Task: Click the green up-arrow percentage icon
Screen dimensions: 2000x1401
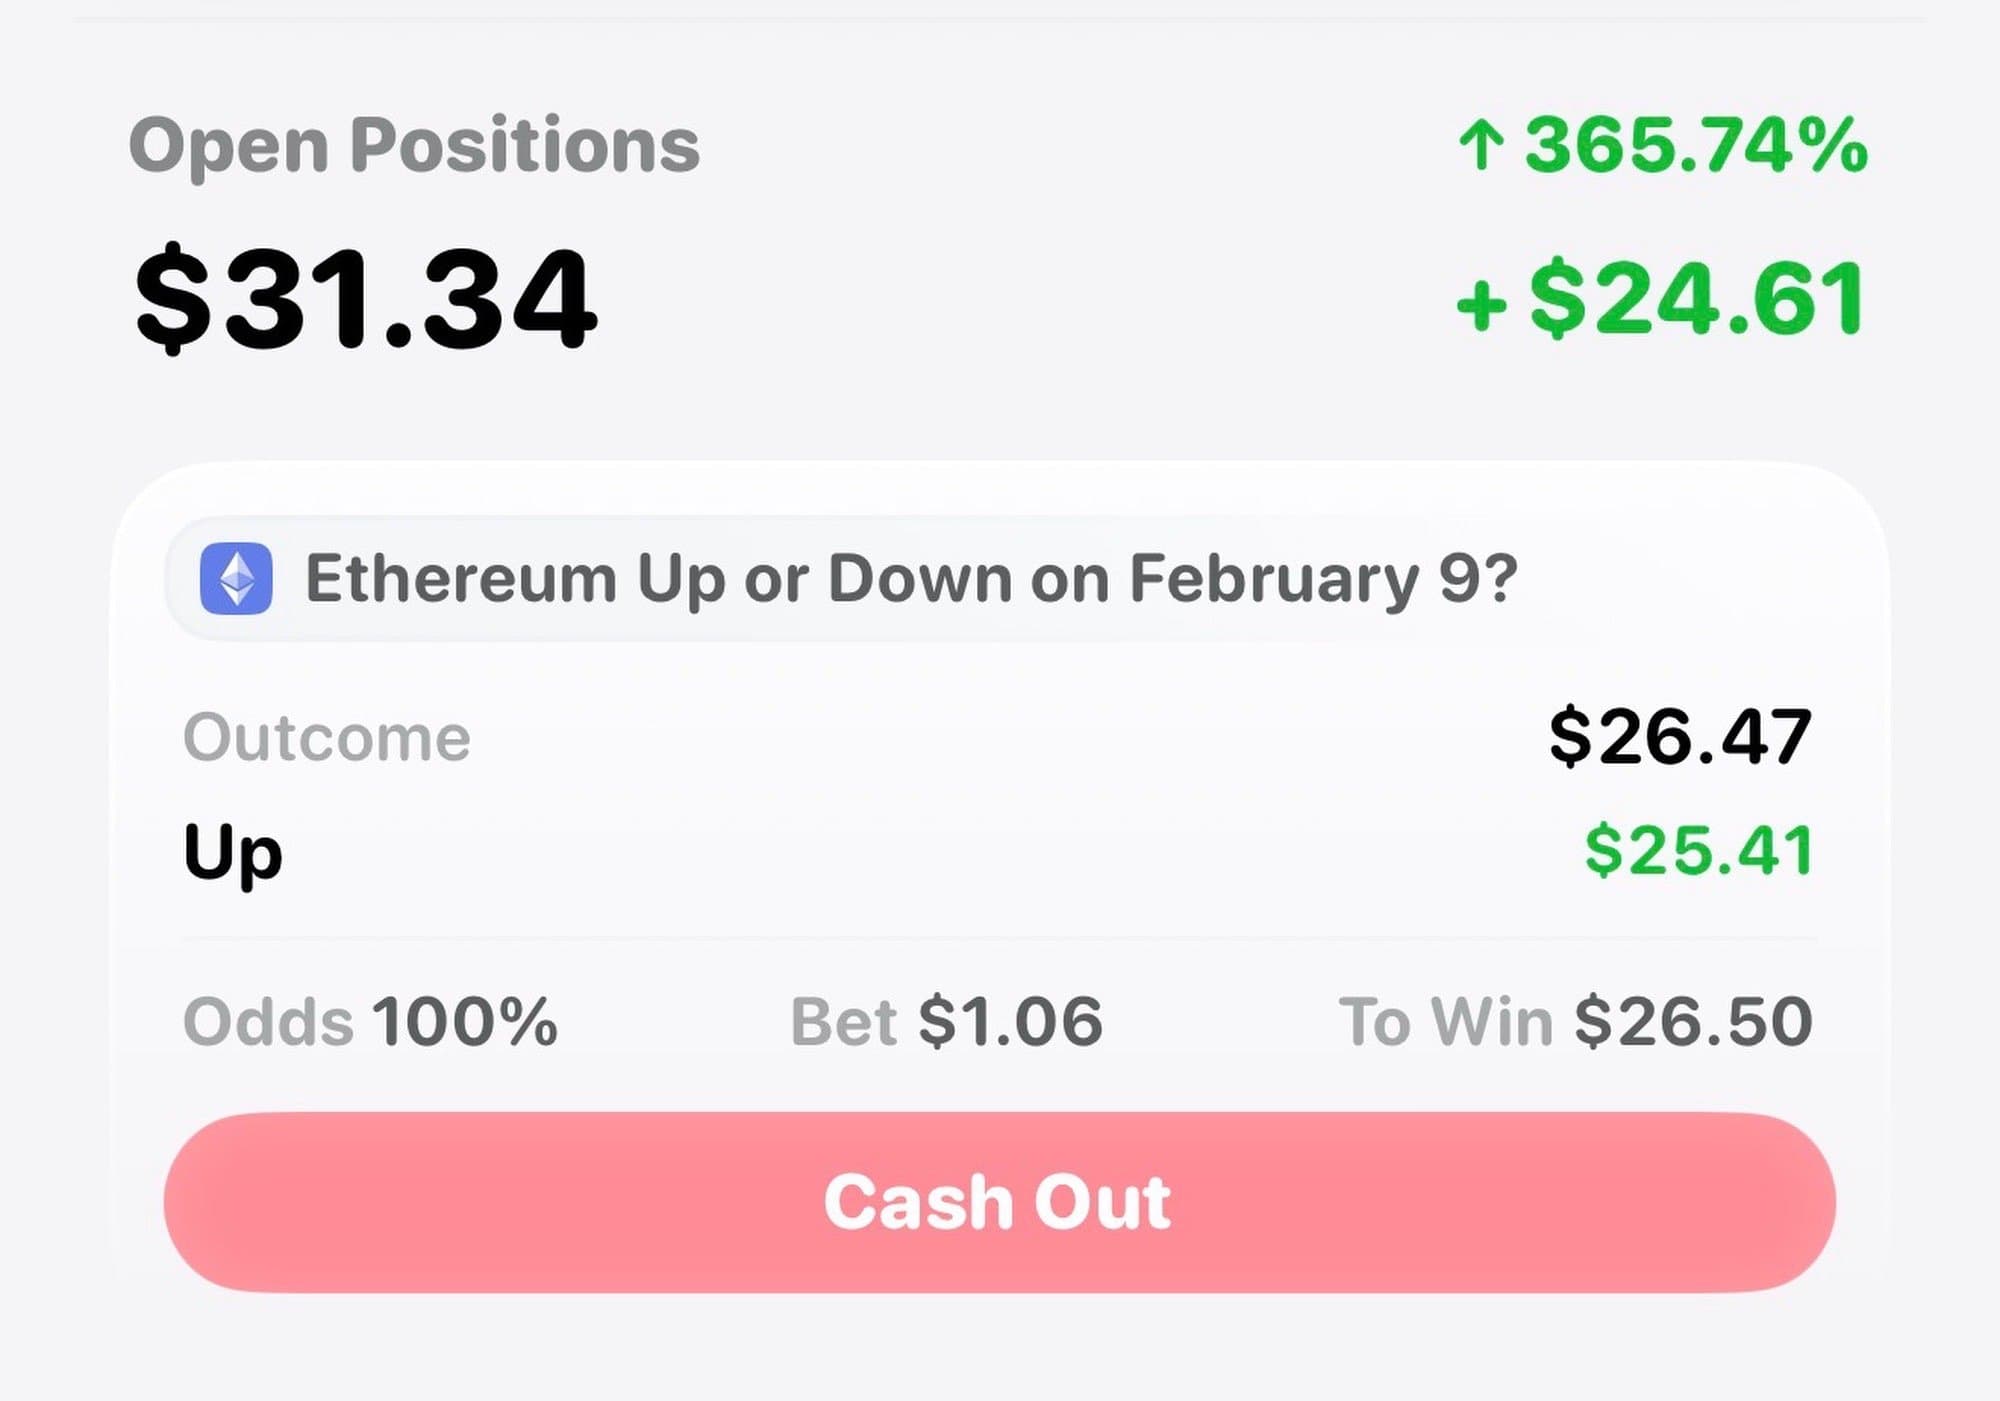Action: pyautogui.click(x=1480, y=146)
